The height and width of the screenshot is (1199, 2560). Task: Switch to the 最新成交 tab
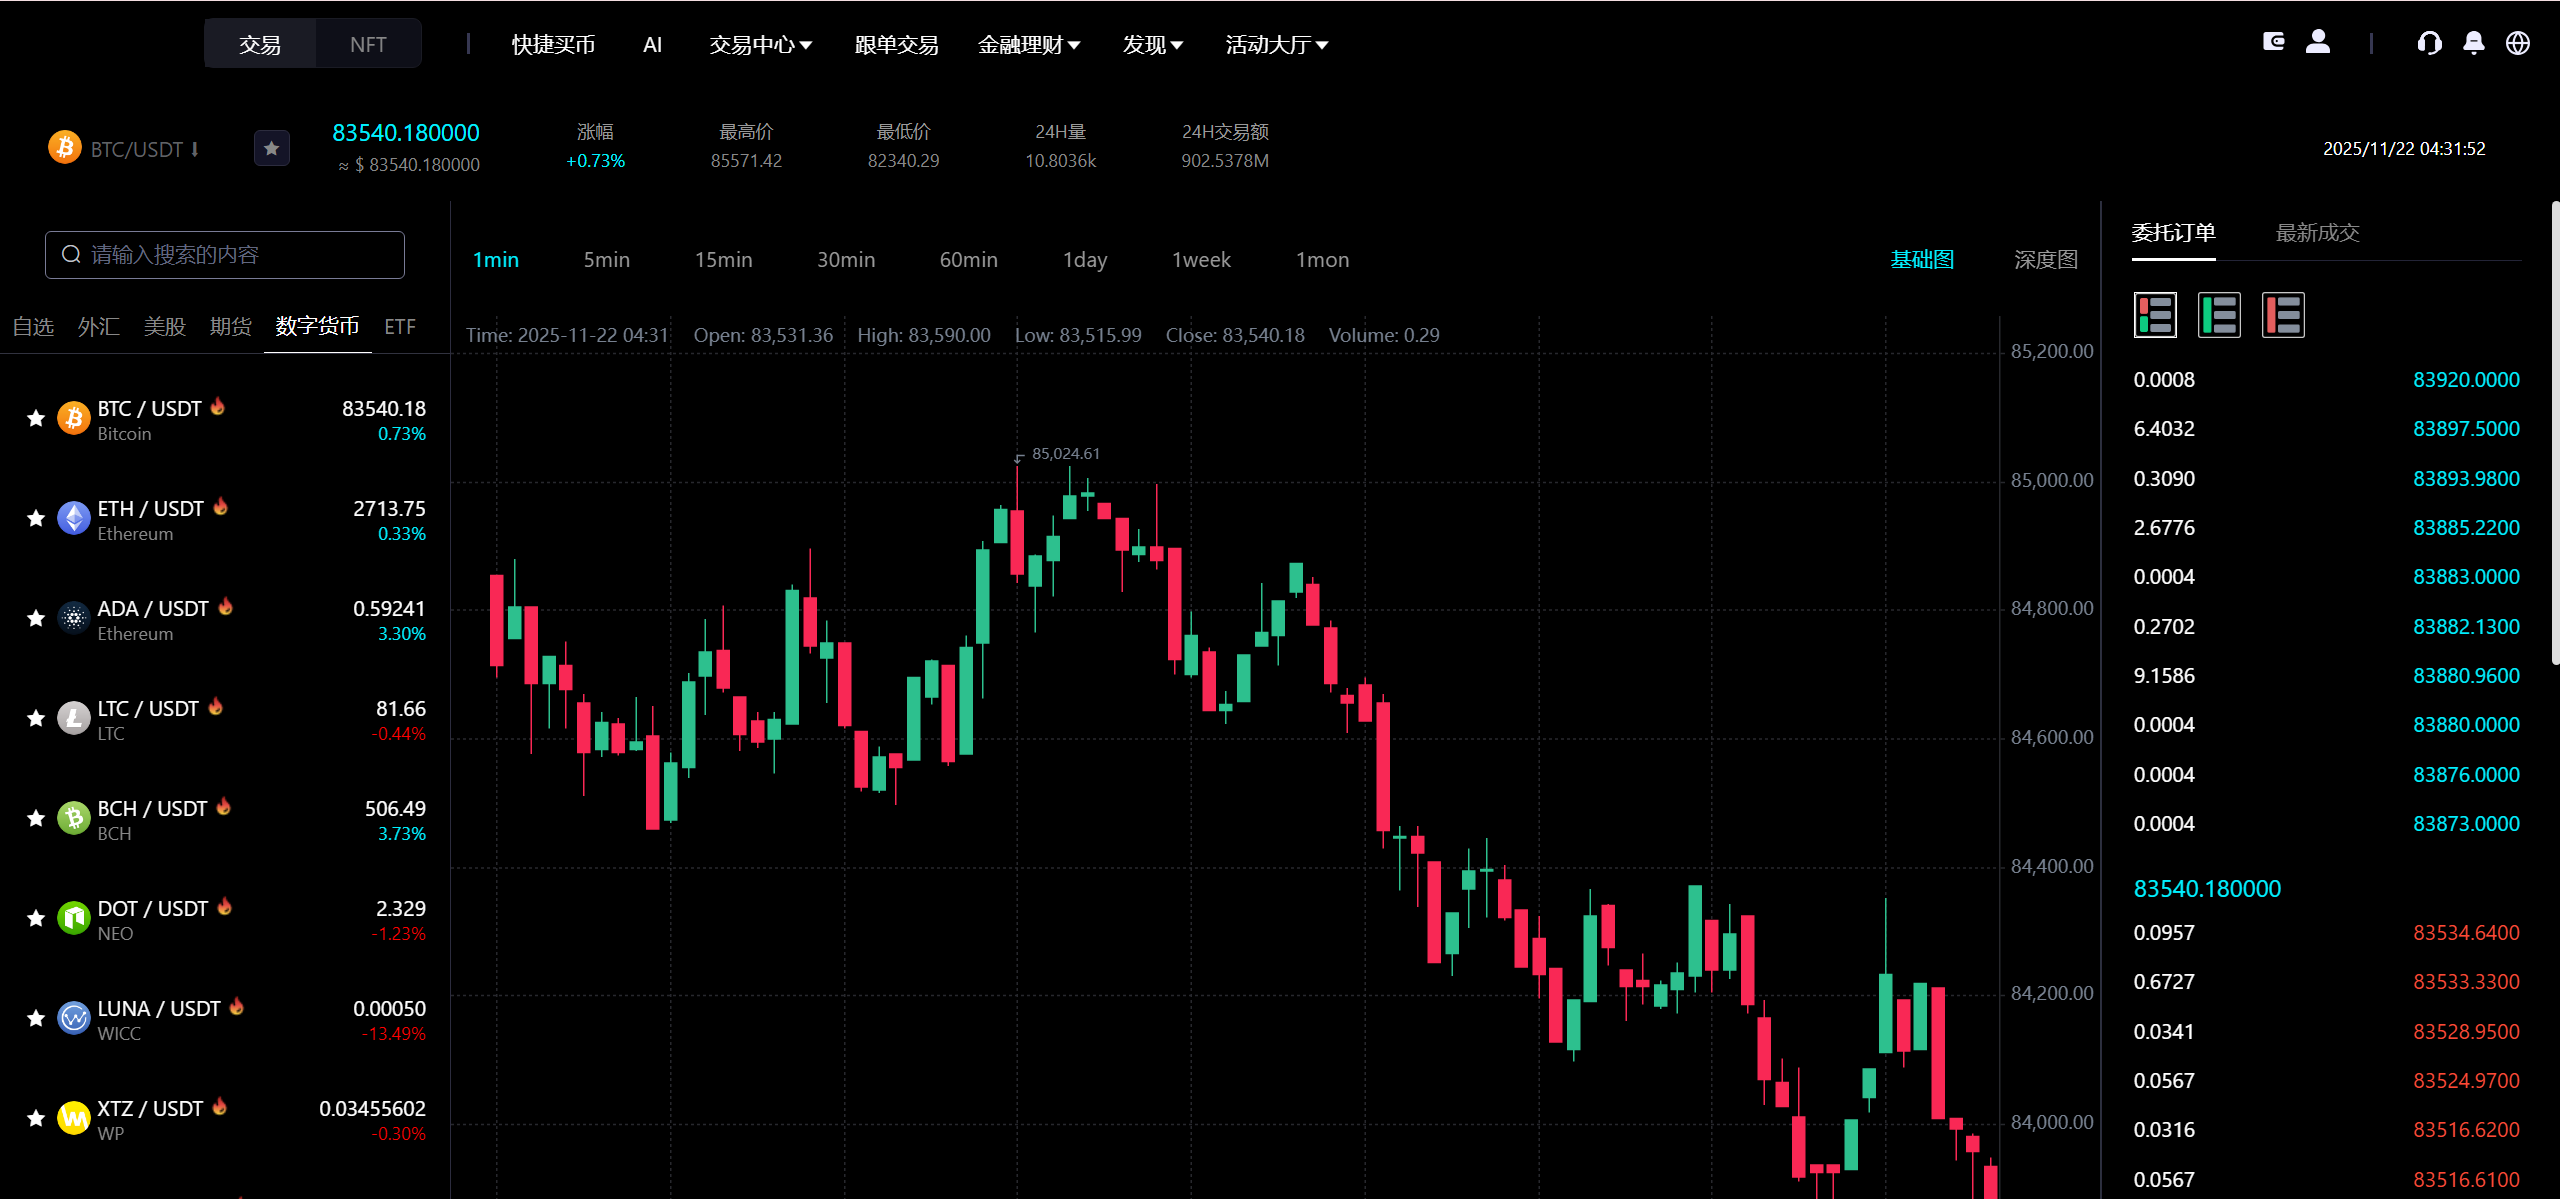tap(2317, 233)
